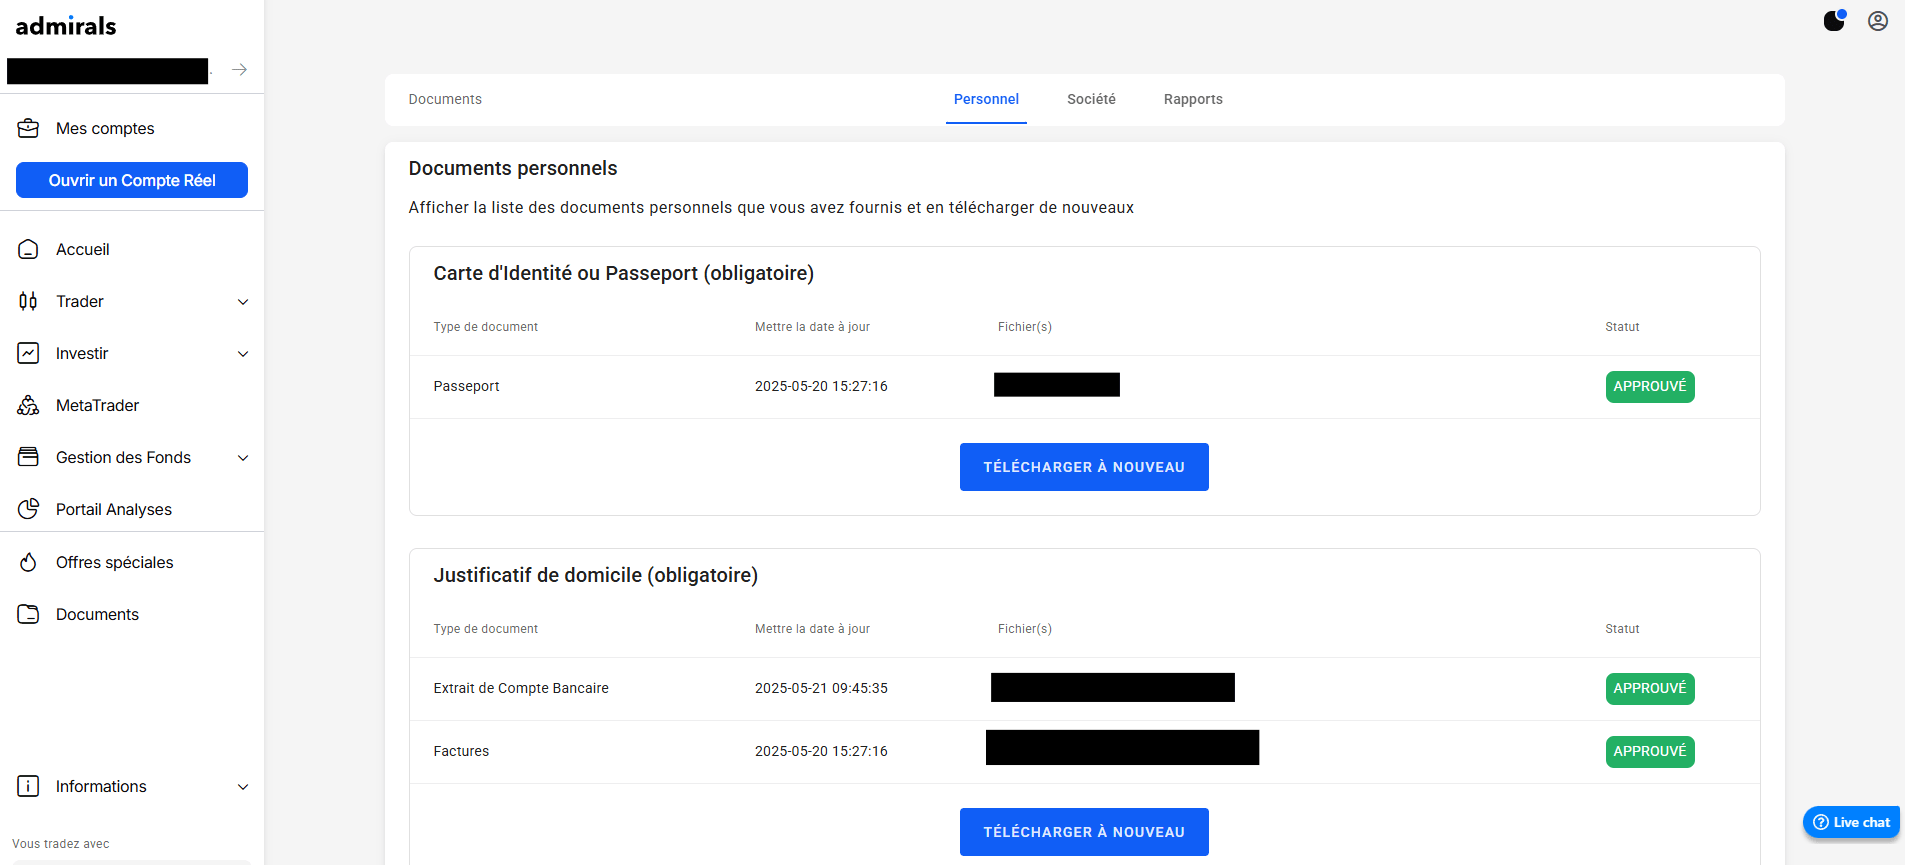
Task: Click the Accueil home icon
Action: coord(28,249)
